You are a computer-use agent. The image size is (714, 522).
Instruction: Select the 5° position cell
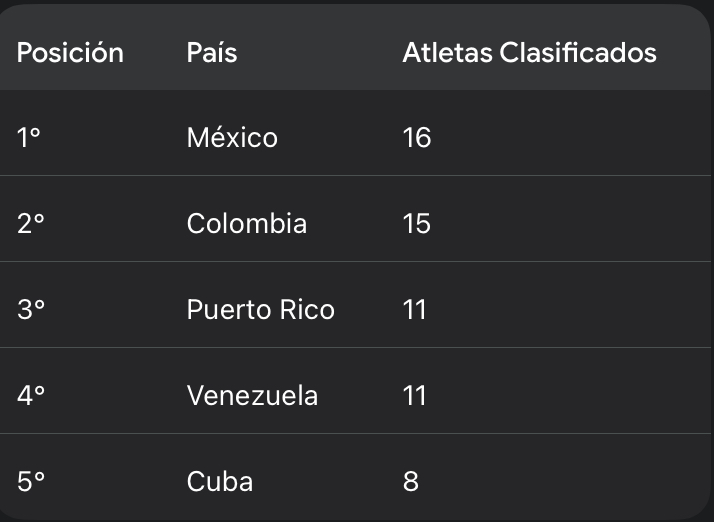click(x=31, y=481)
